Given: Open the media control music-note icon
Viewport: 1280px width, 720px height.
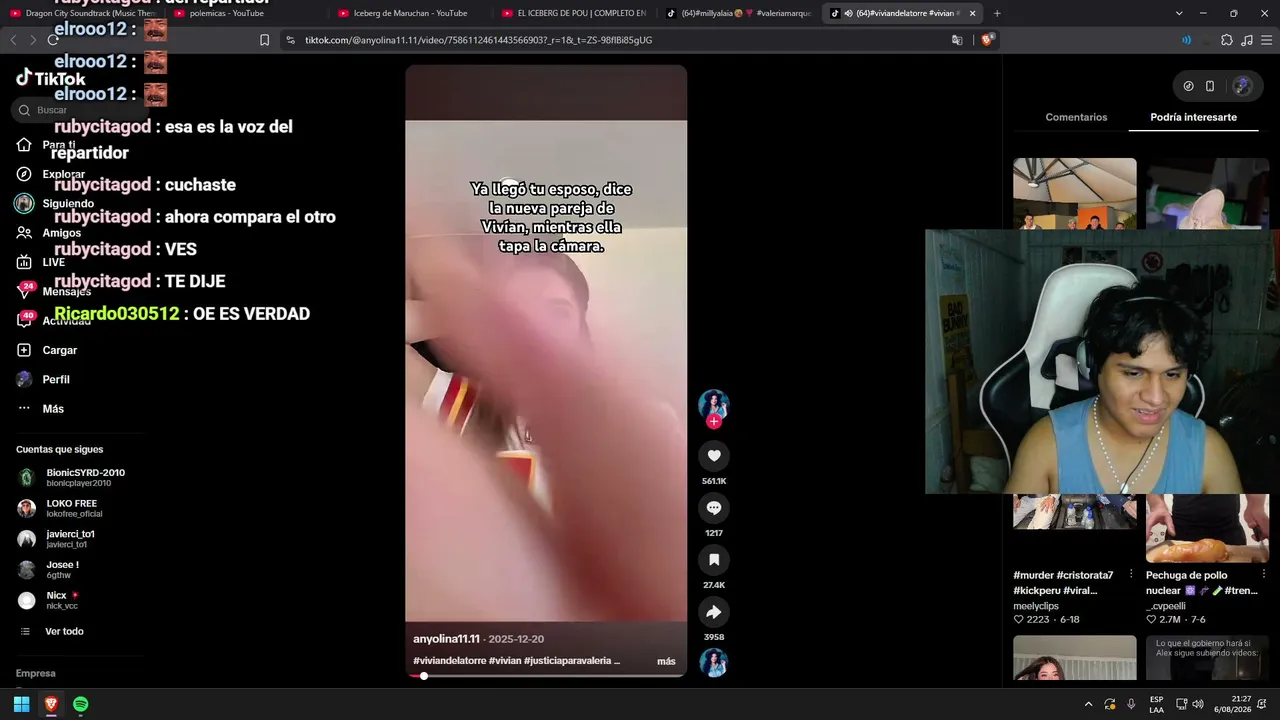Looking at the screenshot, I should point(1246,40).
